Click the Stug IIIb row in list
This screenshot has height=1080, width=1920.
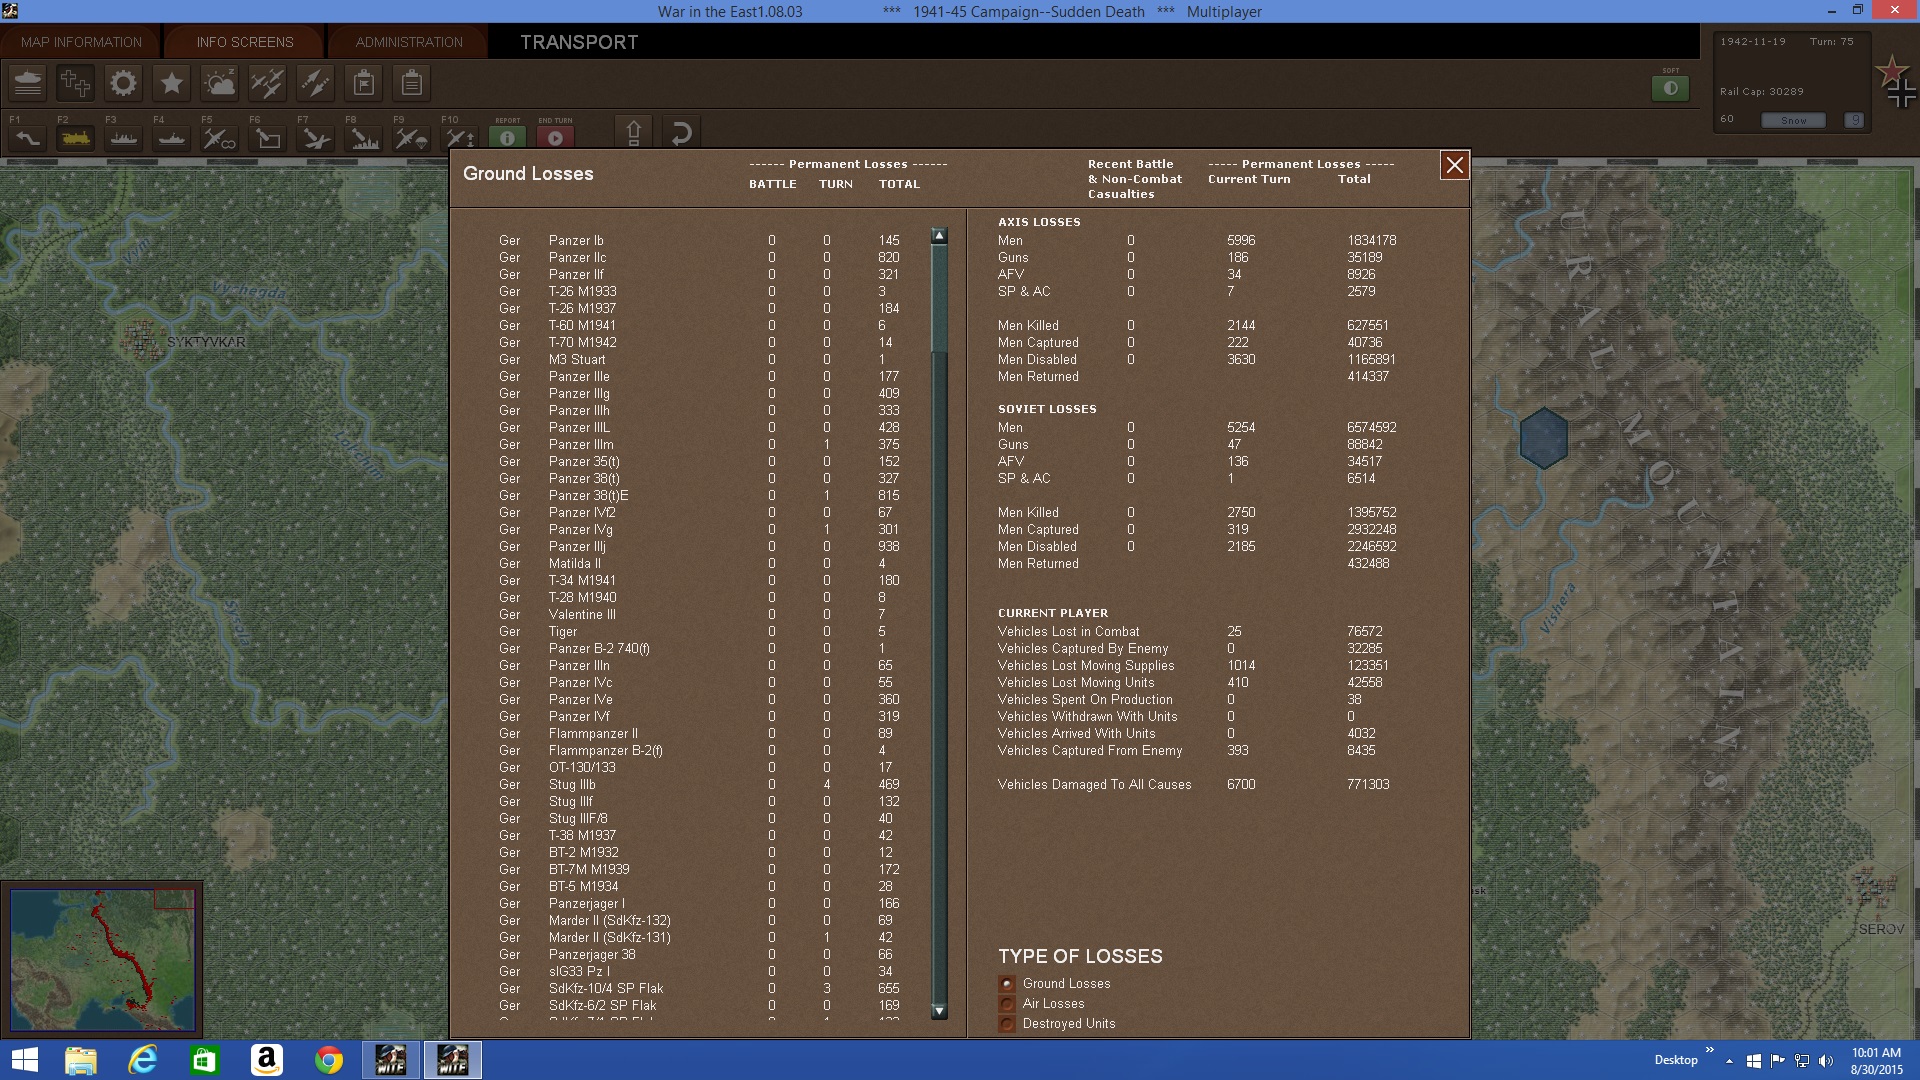pyautogui.click(x=700, y=784)
